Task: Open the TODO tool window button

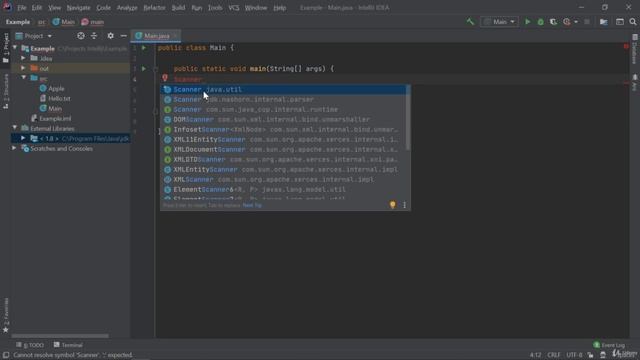Action: tap(30, 345)
